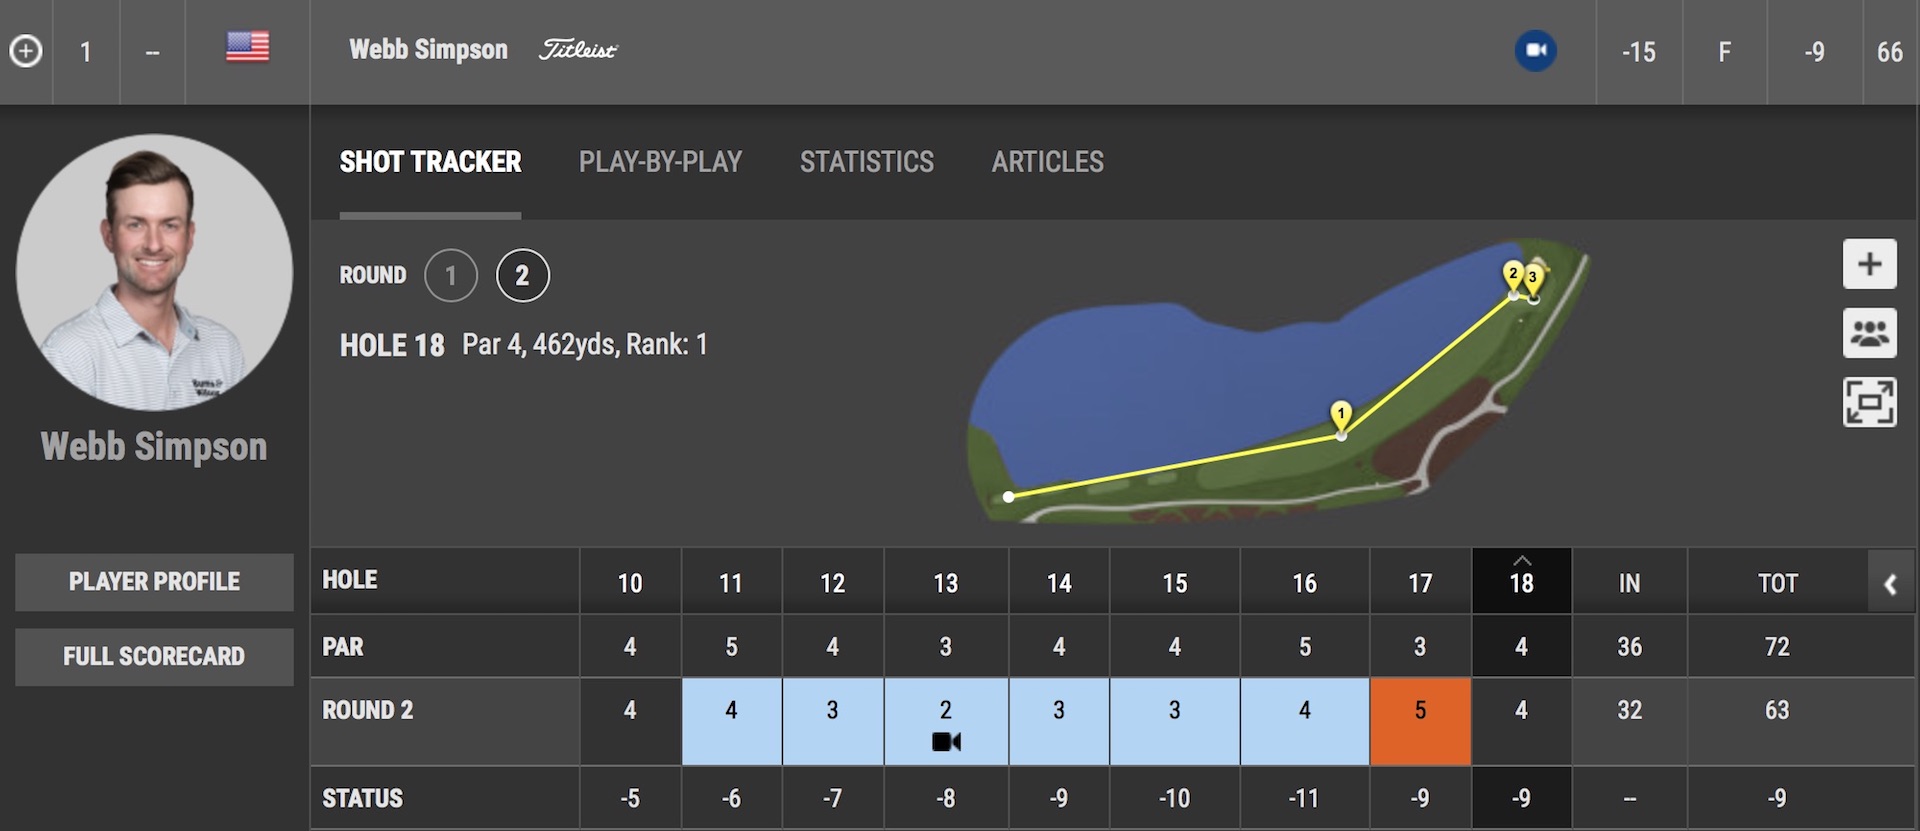This screenshot has height=831, width=1920.
Task: Click the United States flag icon
Action: pos(247,47)
